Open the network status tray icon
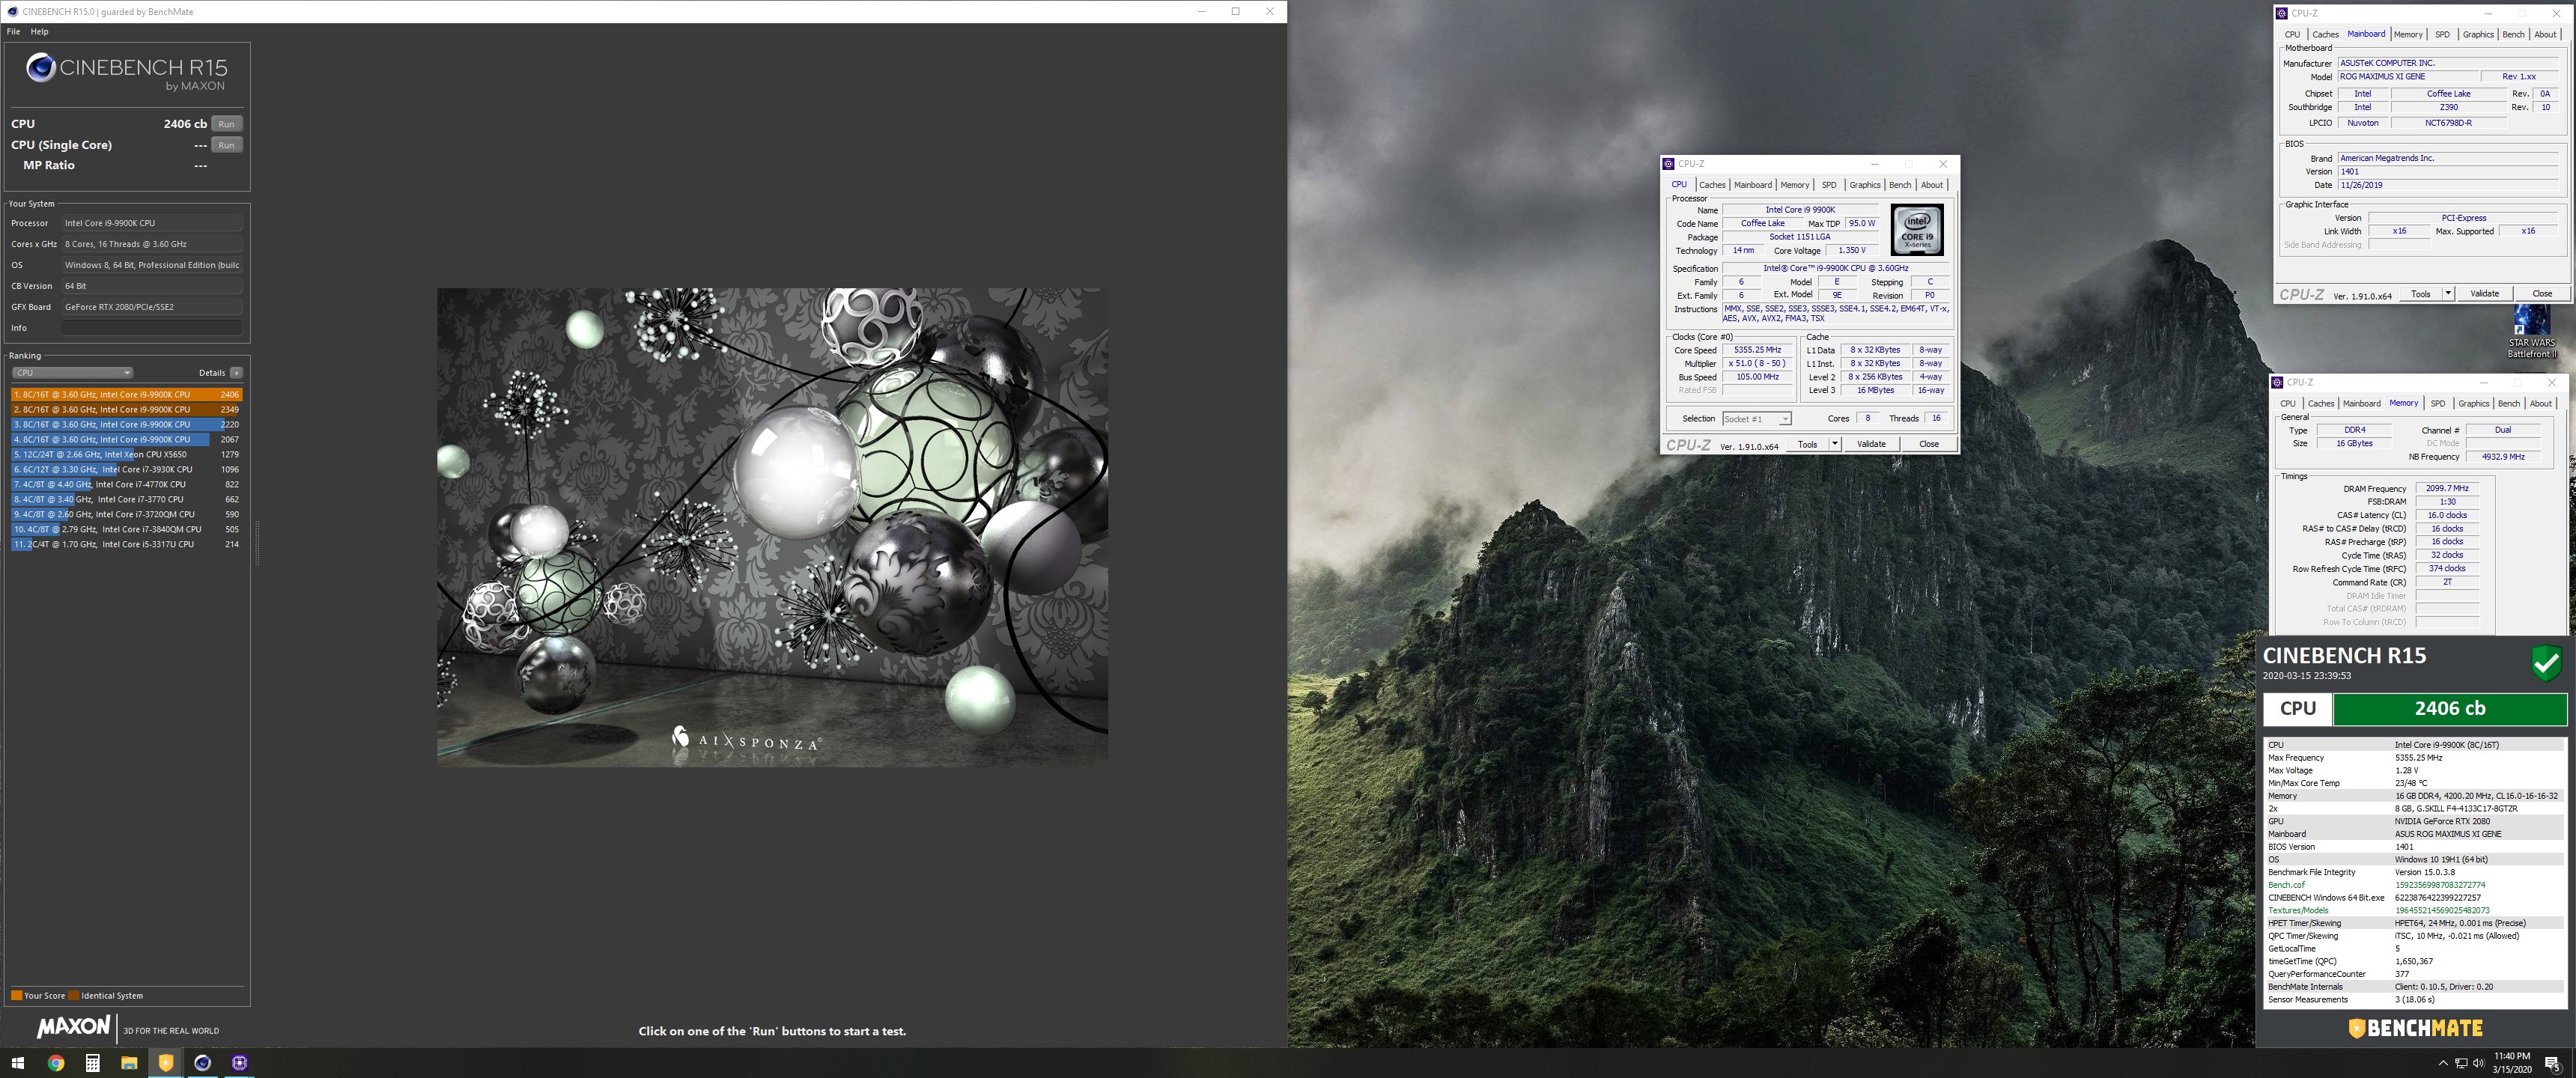The height and width of the screenshot is (1078, 2576). coord(2461,1063)
